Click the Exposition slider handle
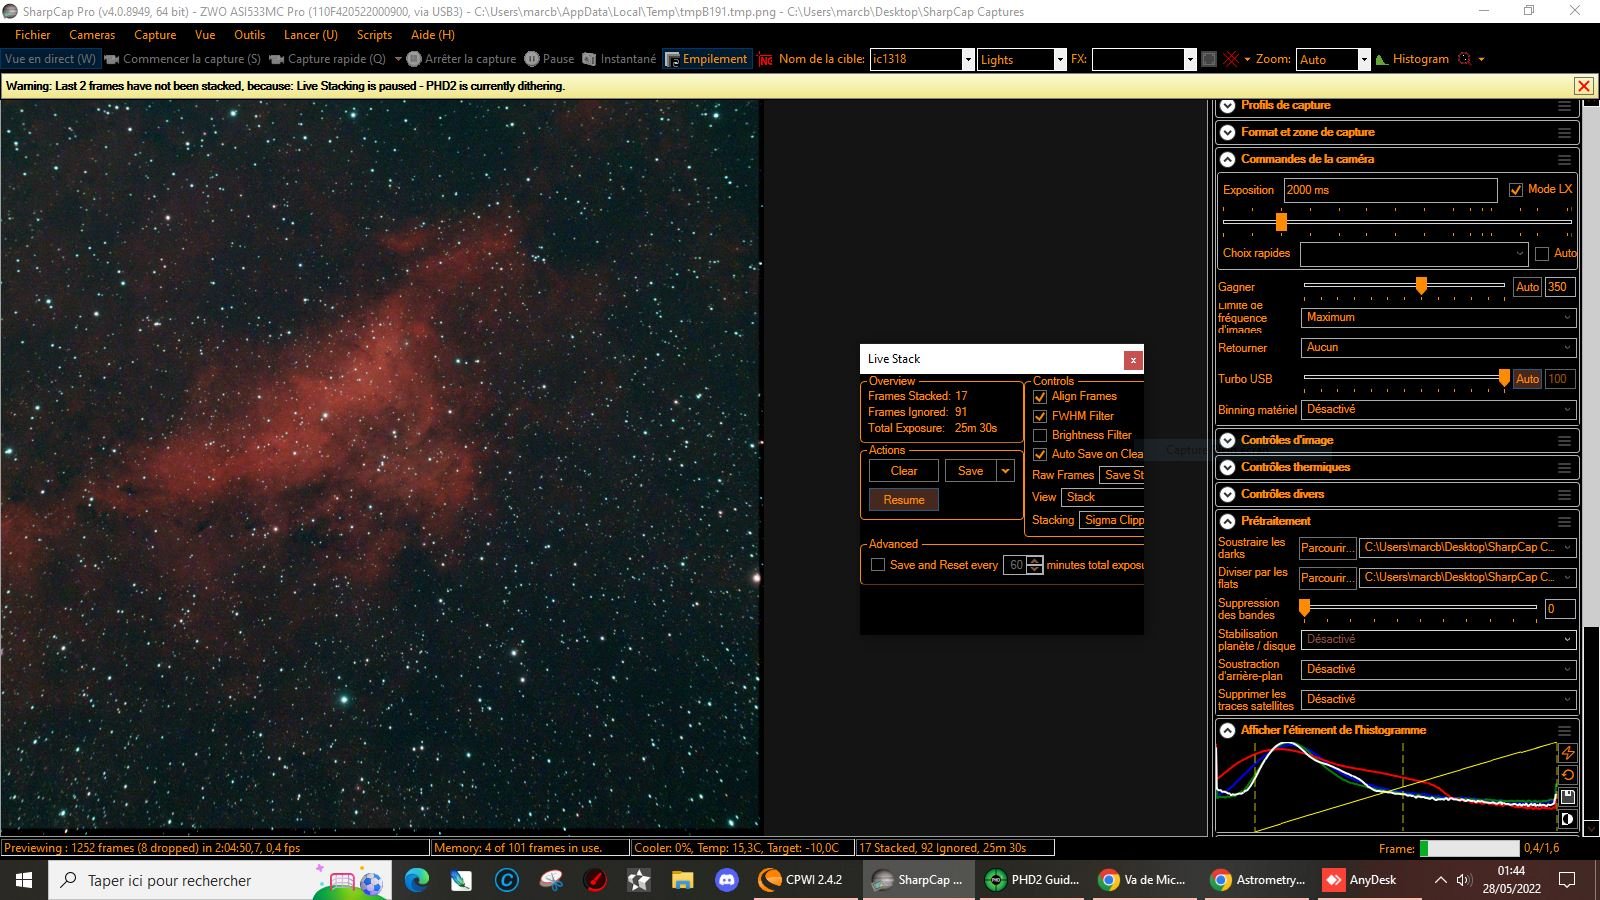1600x900 pixels. [x=1281, y=222]
